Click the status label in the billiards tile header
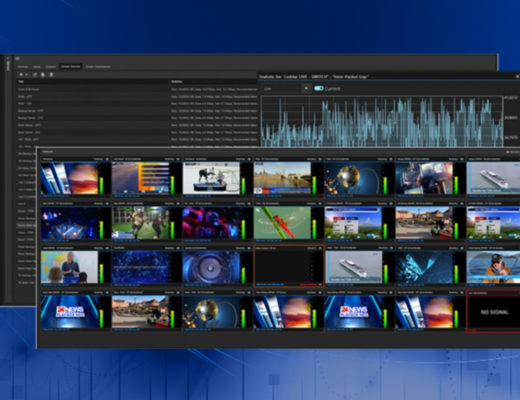 tap(98, 203)
